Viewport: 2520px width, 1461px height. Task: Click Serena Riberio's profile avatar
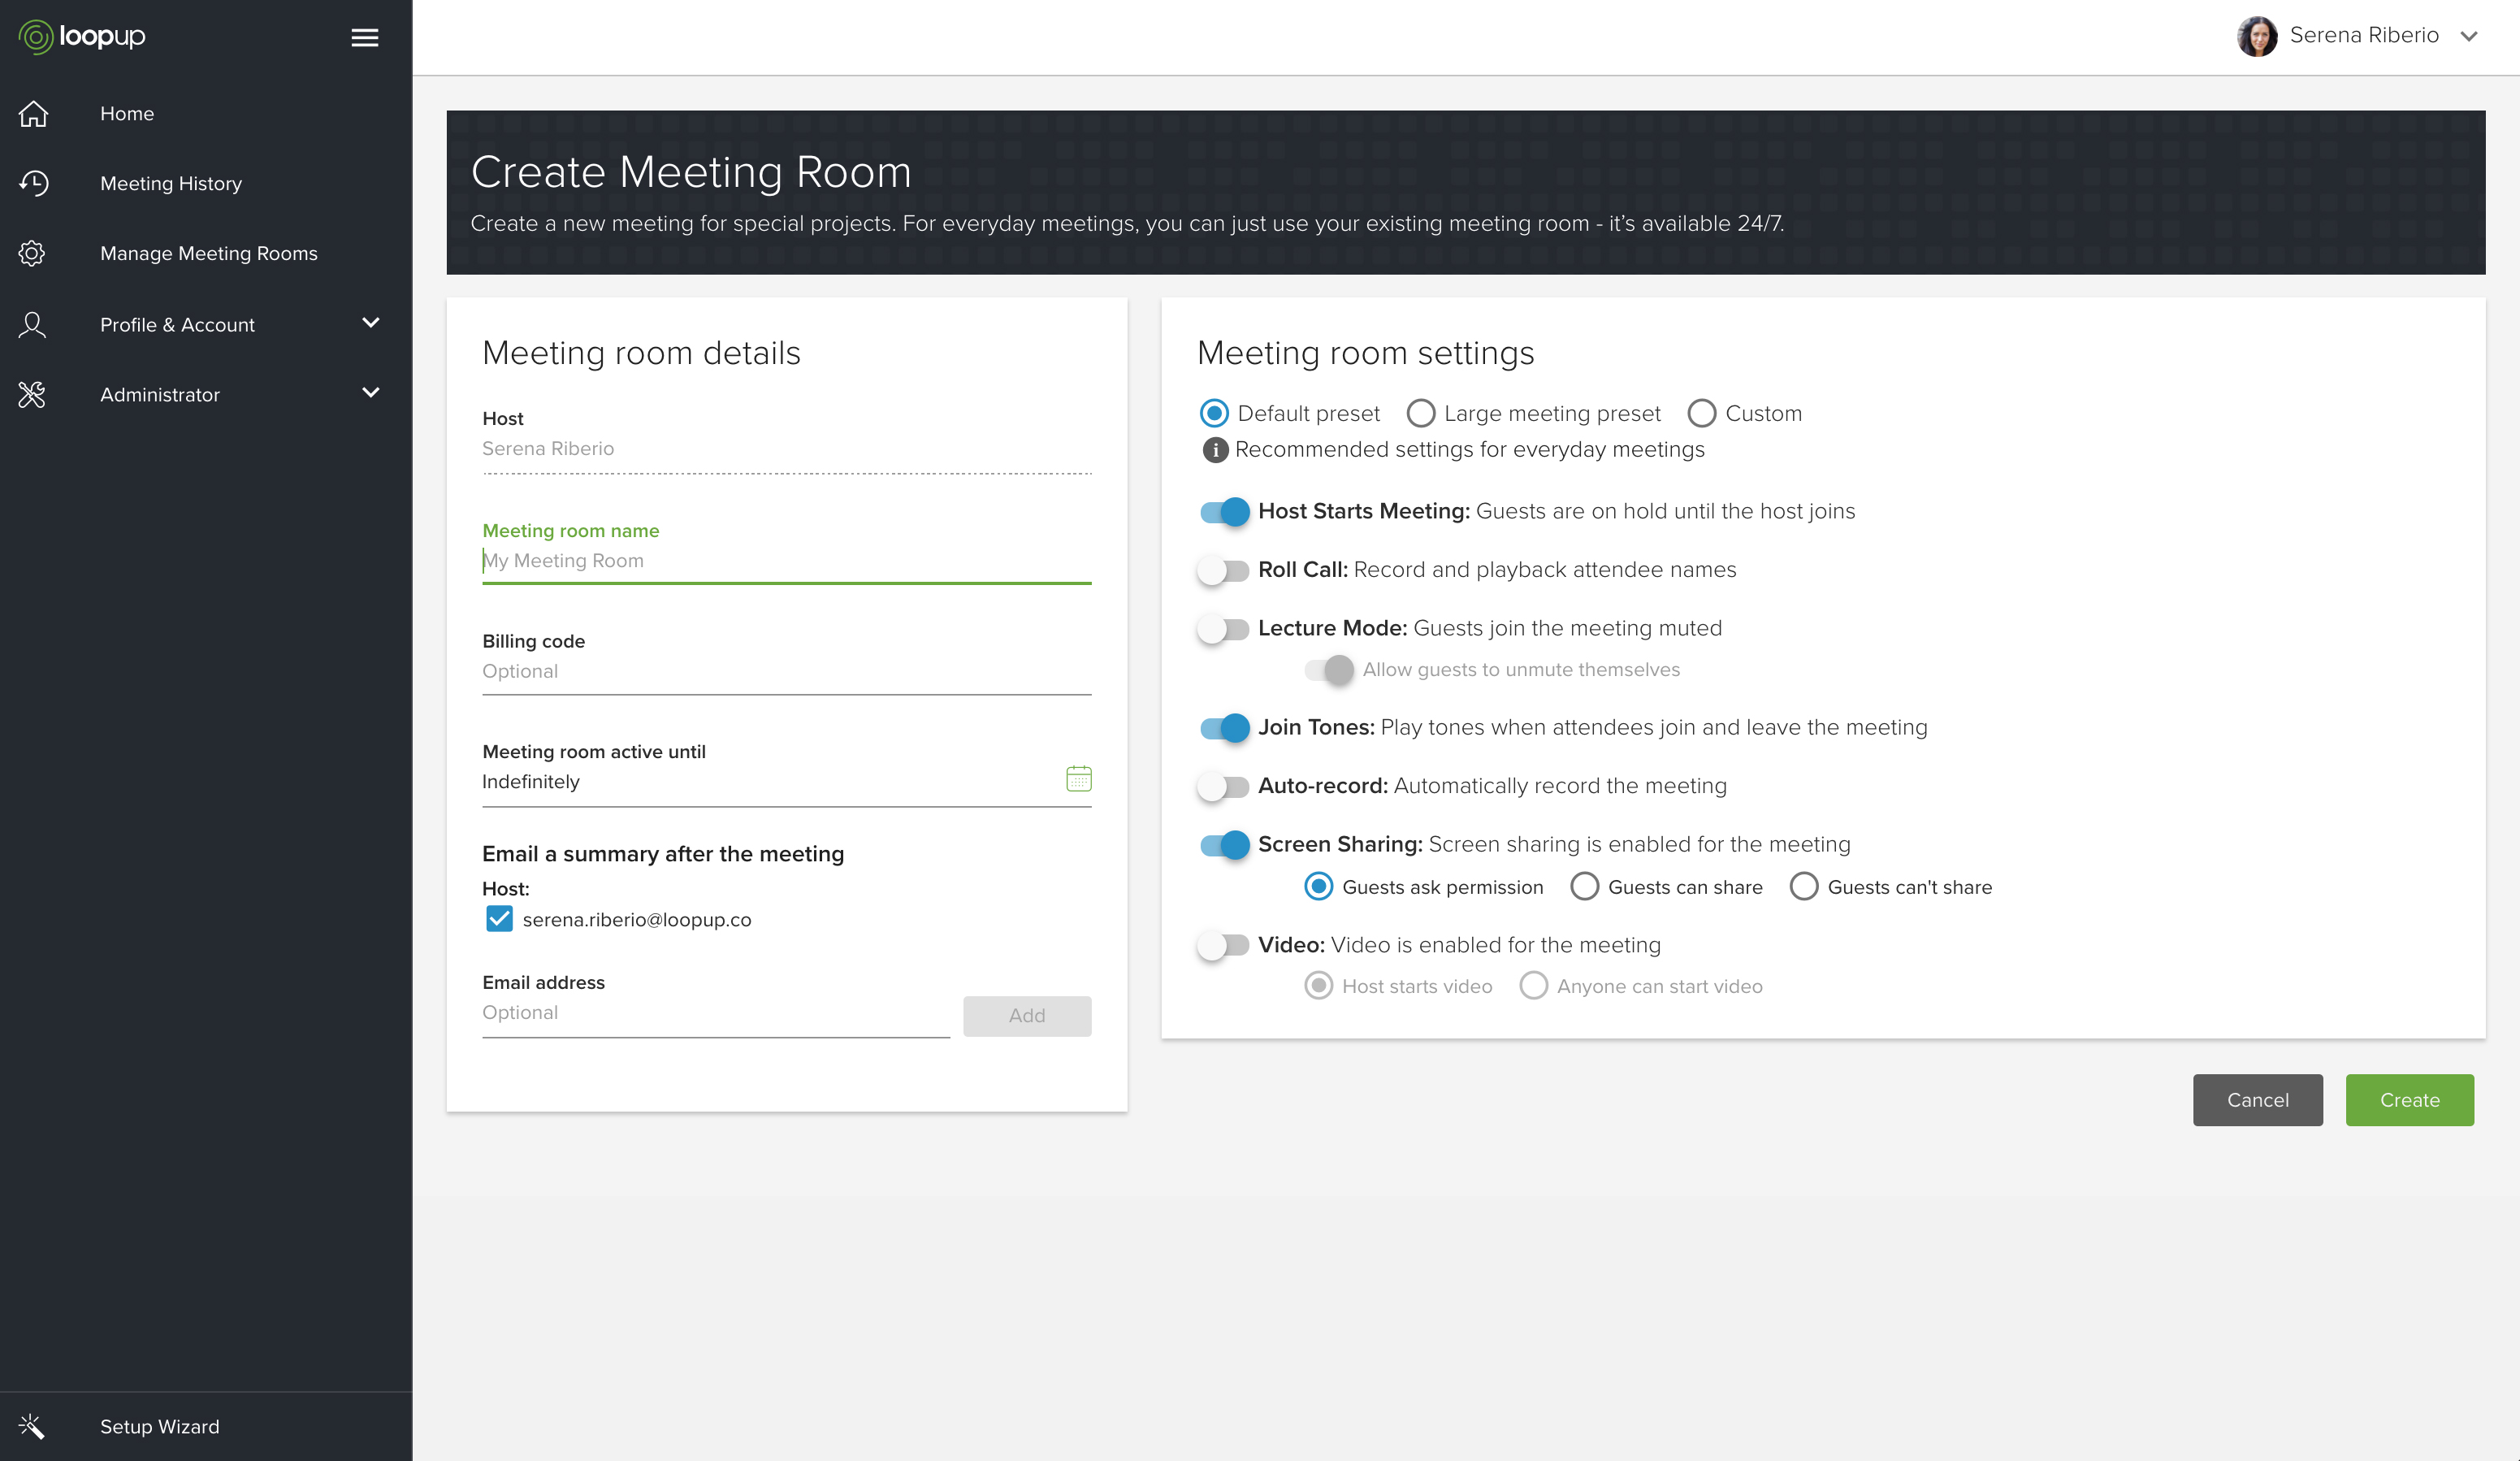coord(2256,36)
